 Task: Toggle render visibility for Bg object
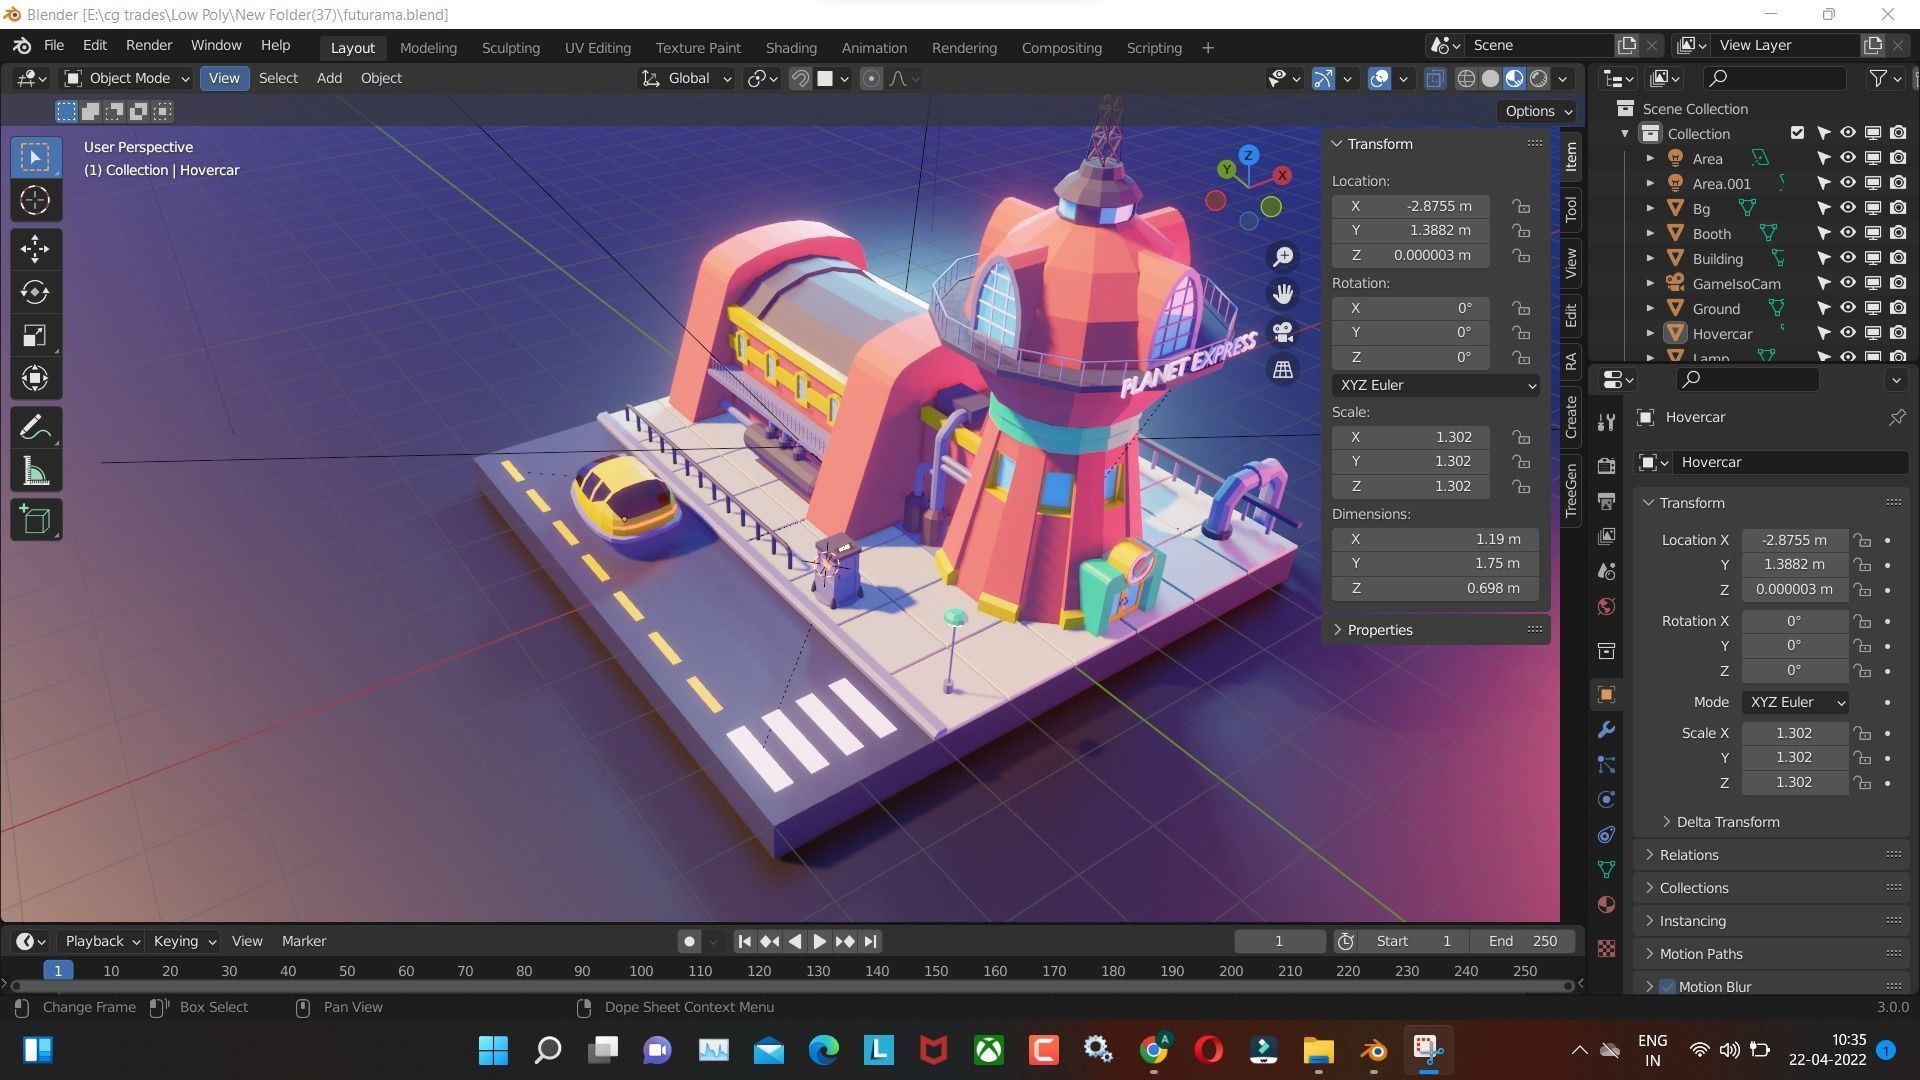(1897, 208)
